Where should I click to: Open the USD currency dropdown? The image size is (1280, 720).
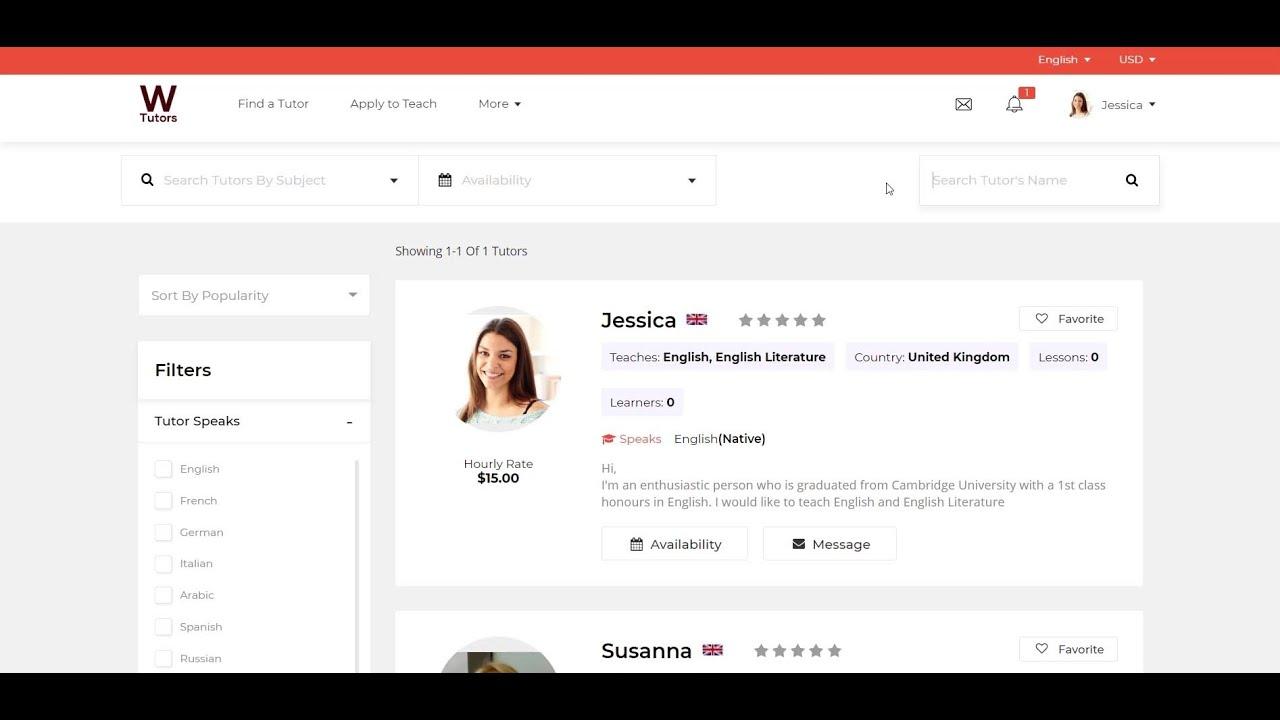click(1137, 60)
